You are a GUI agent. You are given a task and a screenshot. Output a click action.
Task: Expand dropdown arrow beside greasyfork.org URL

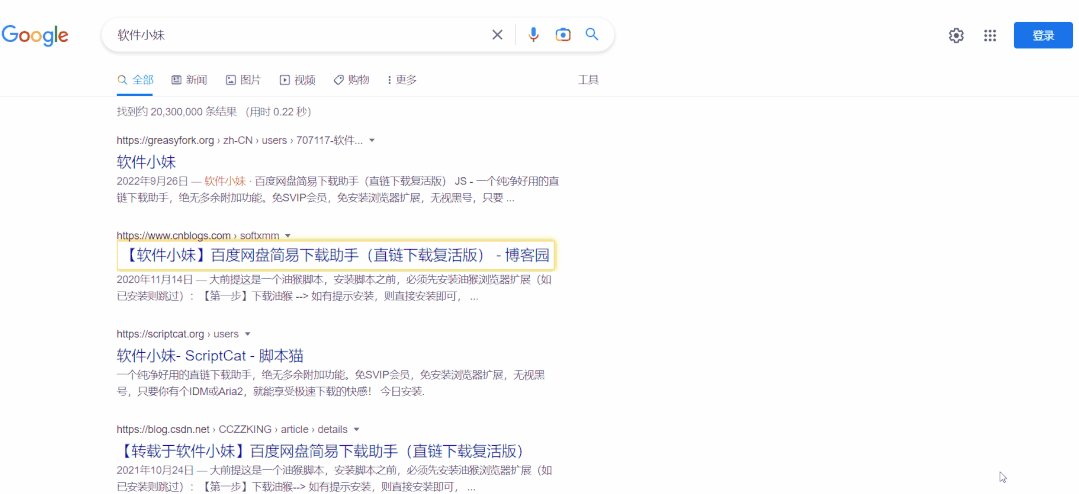(372, 140)
